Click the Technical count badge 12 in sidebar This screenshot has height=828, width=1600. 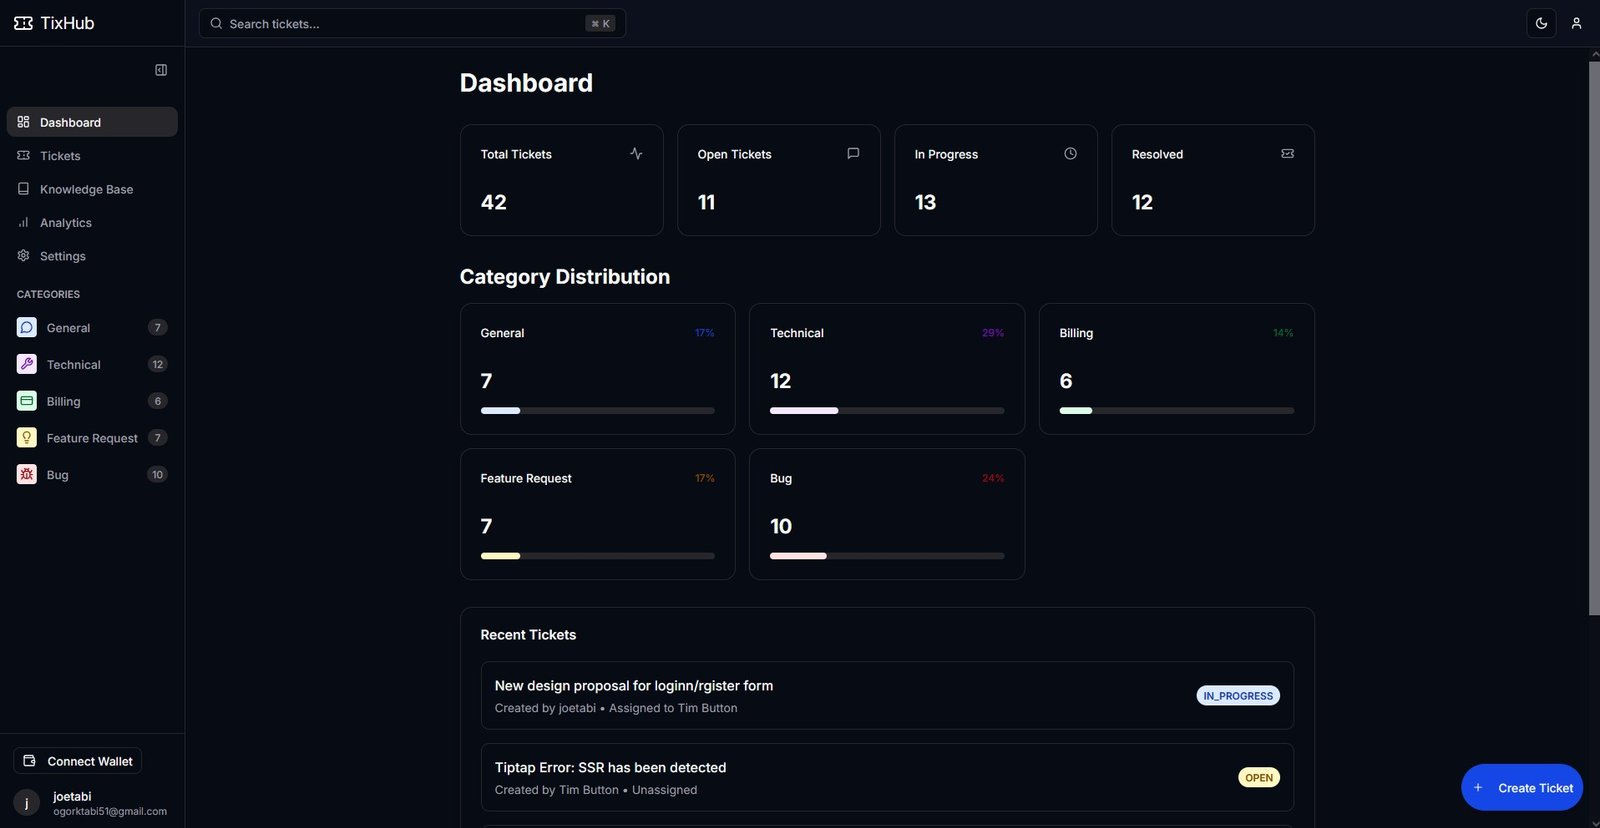point(157,364)
